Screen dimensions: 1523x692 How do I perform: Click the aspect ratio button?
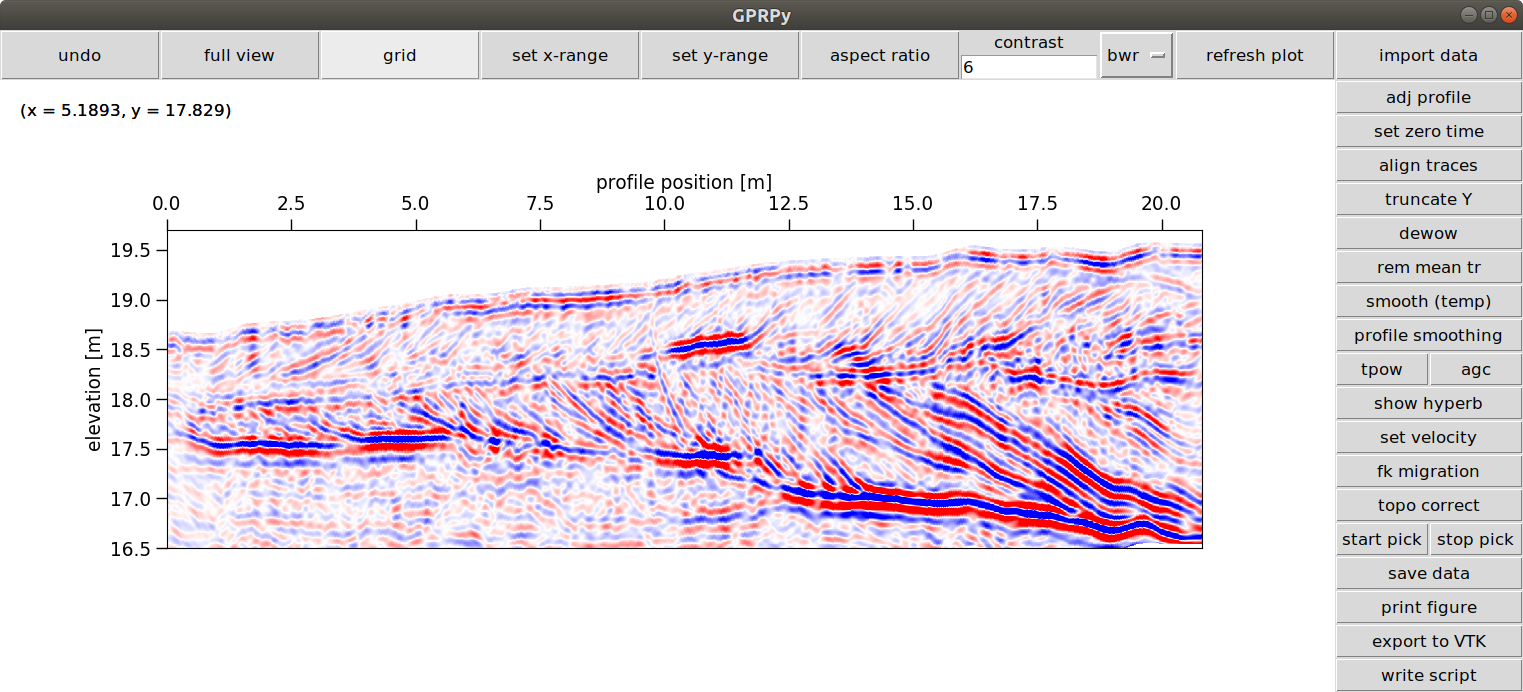[x=880, y=55]
